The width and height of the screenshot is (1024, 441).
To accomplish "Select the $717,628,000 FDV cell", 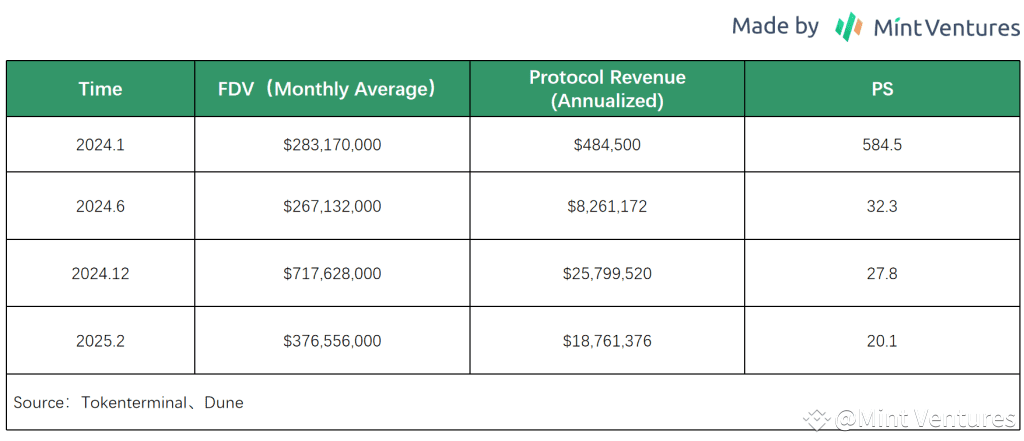I will 332,273.
